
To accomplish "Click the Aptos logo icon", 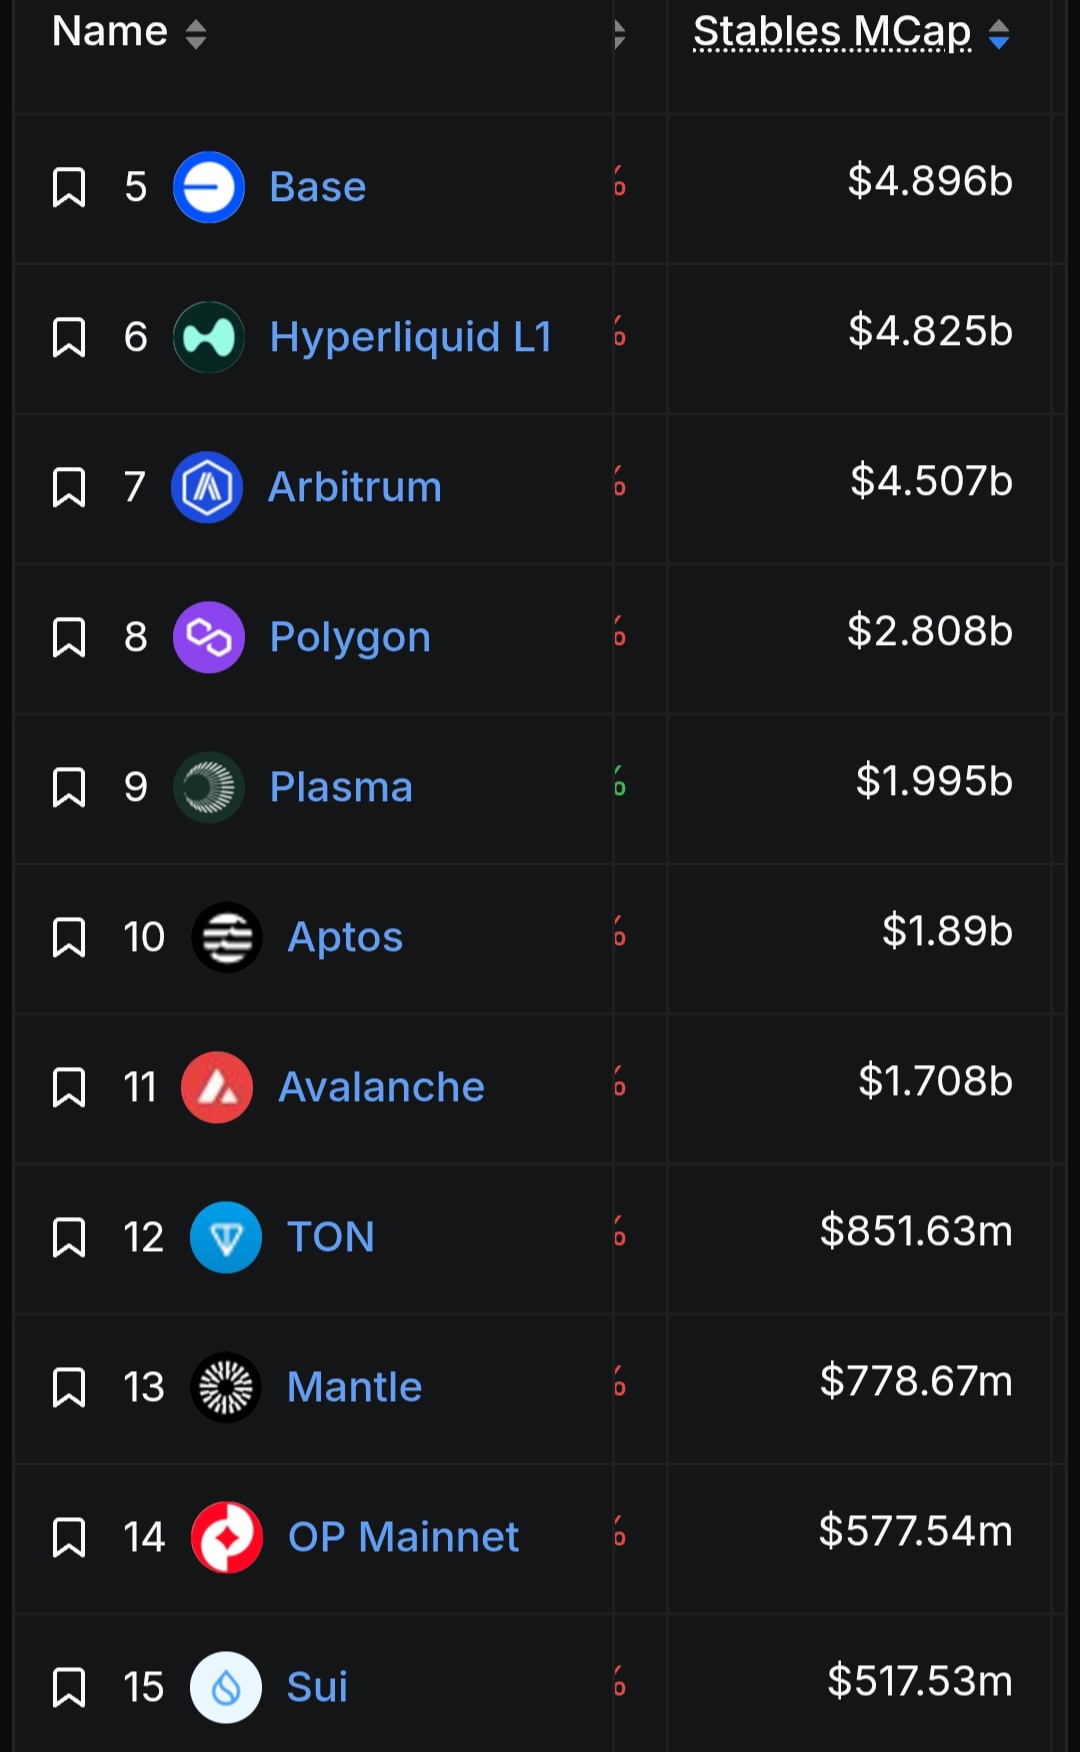I will [227, 937].
